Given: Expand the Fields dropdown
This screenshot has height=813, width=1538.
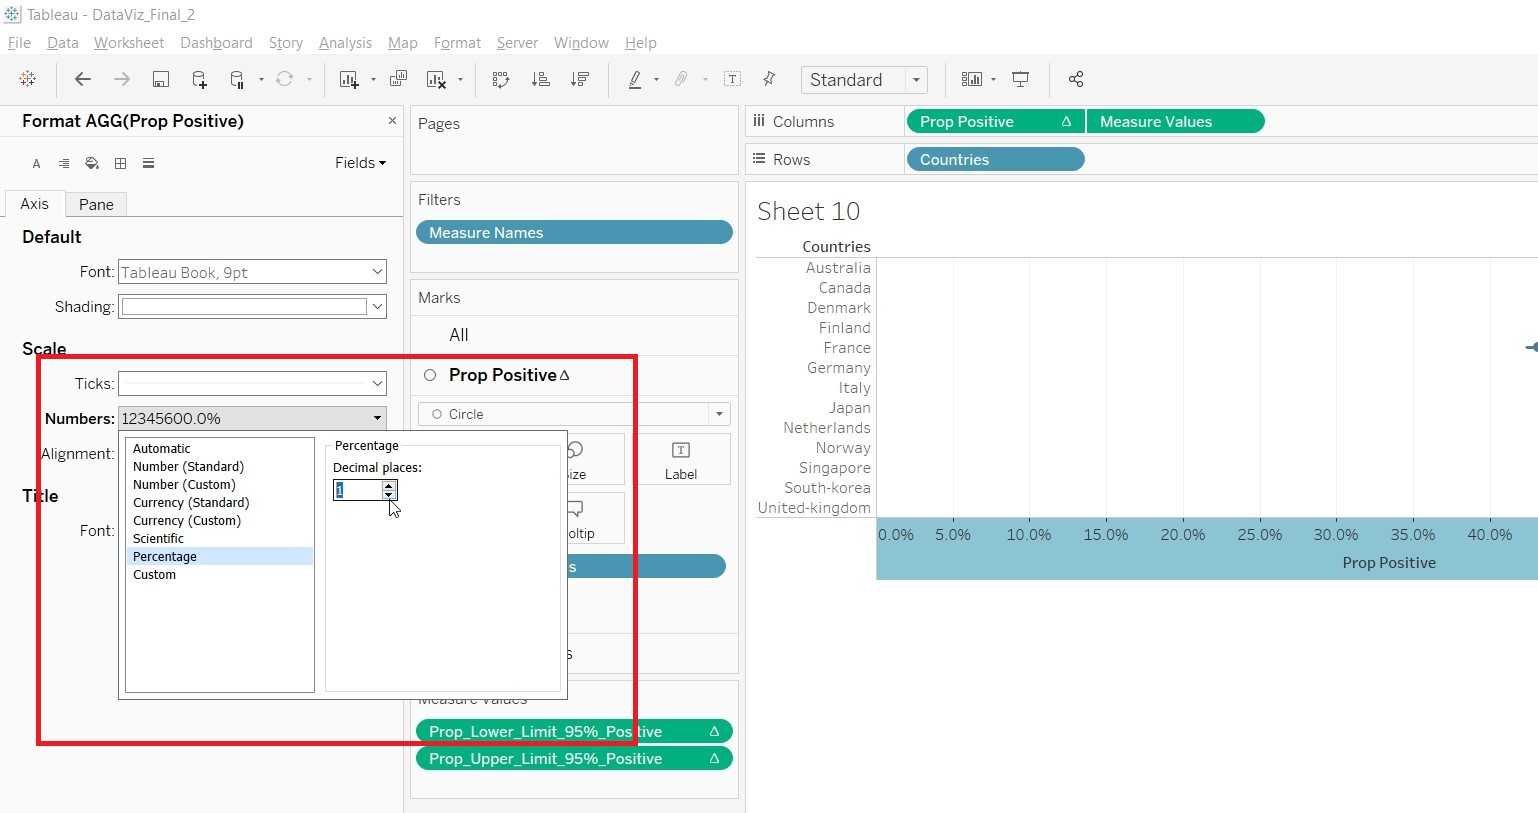Looking at the screenshot, I should [x=360, y=163].
